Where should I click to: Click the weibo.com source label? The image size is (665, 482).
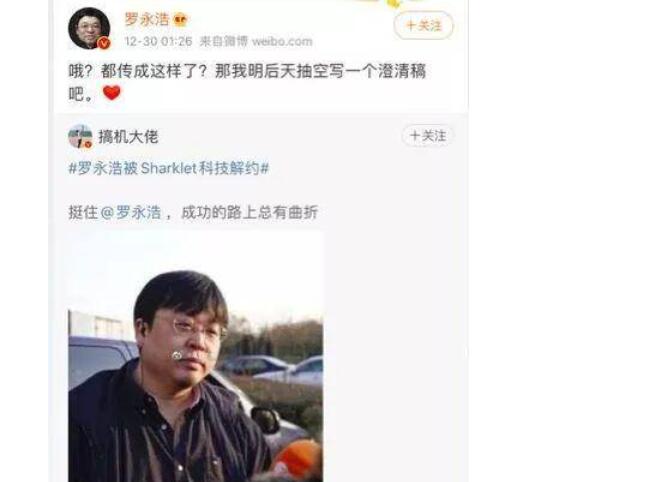(x=282, y=41)
